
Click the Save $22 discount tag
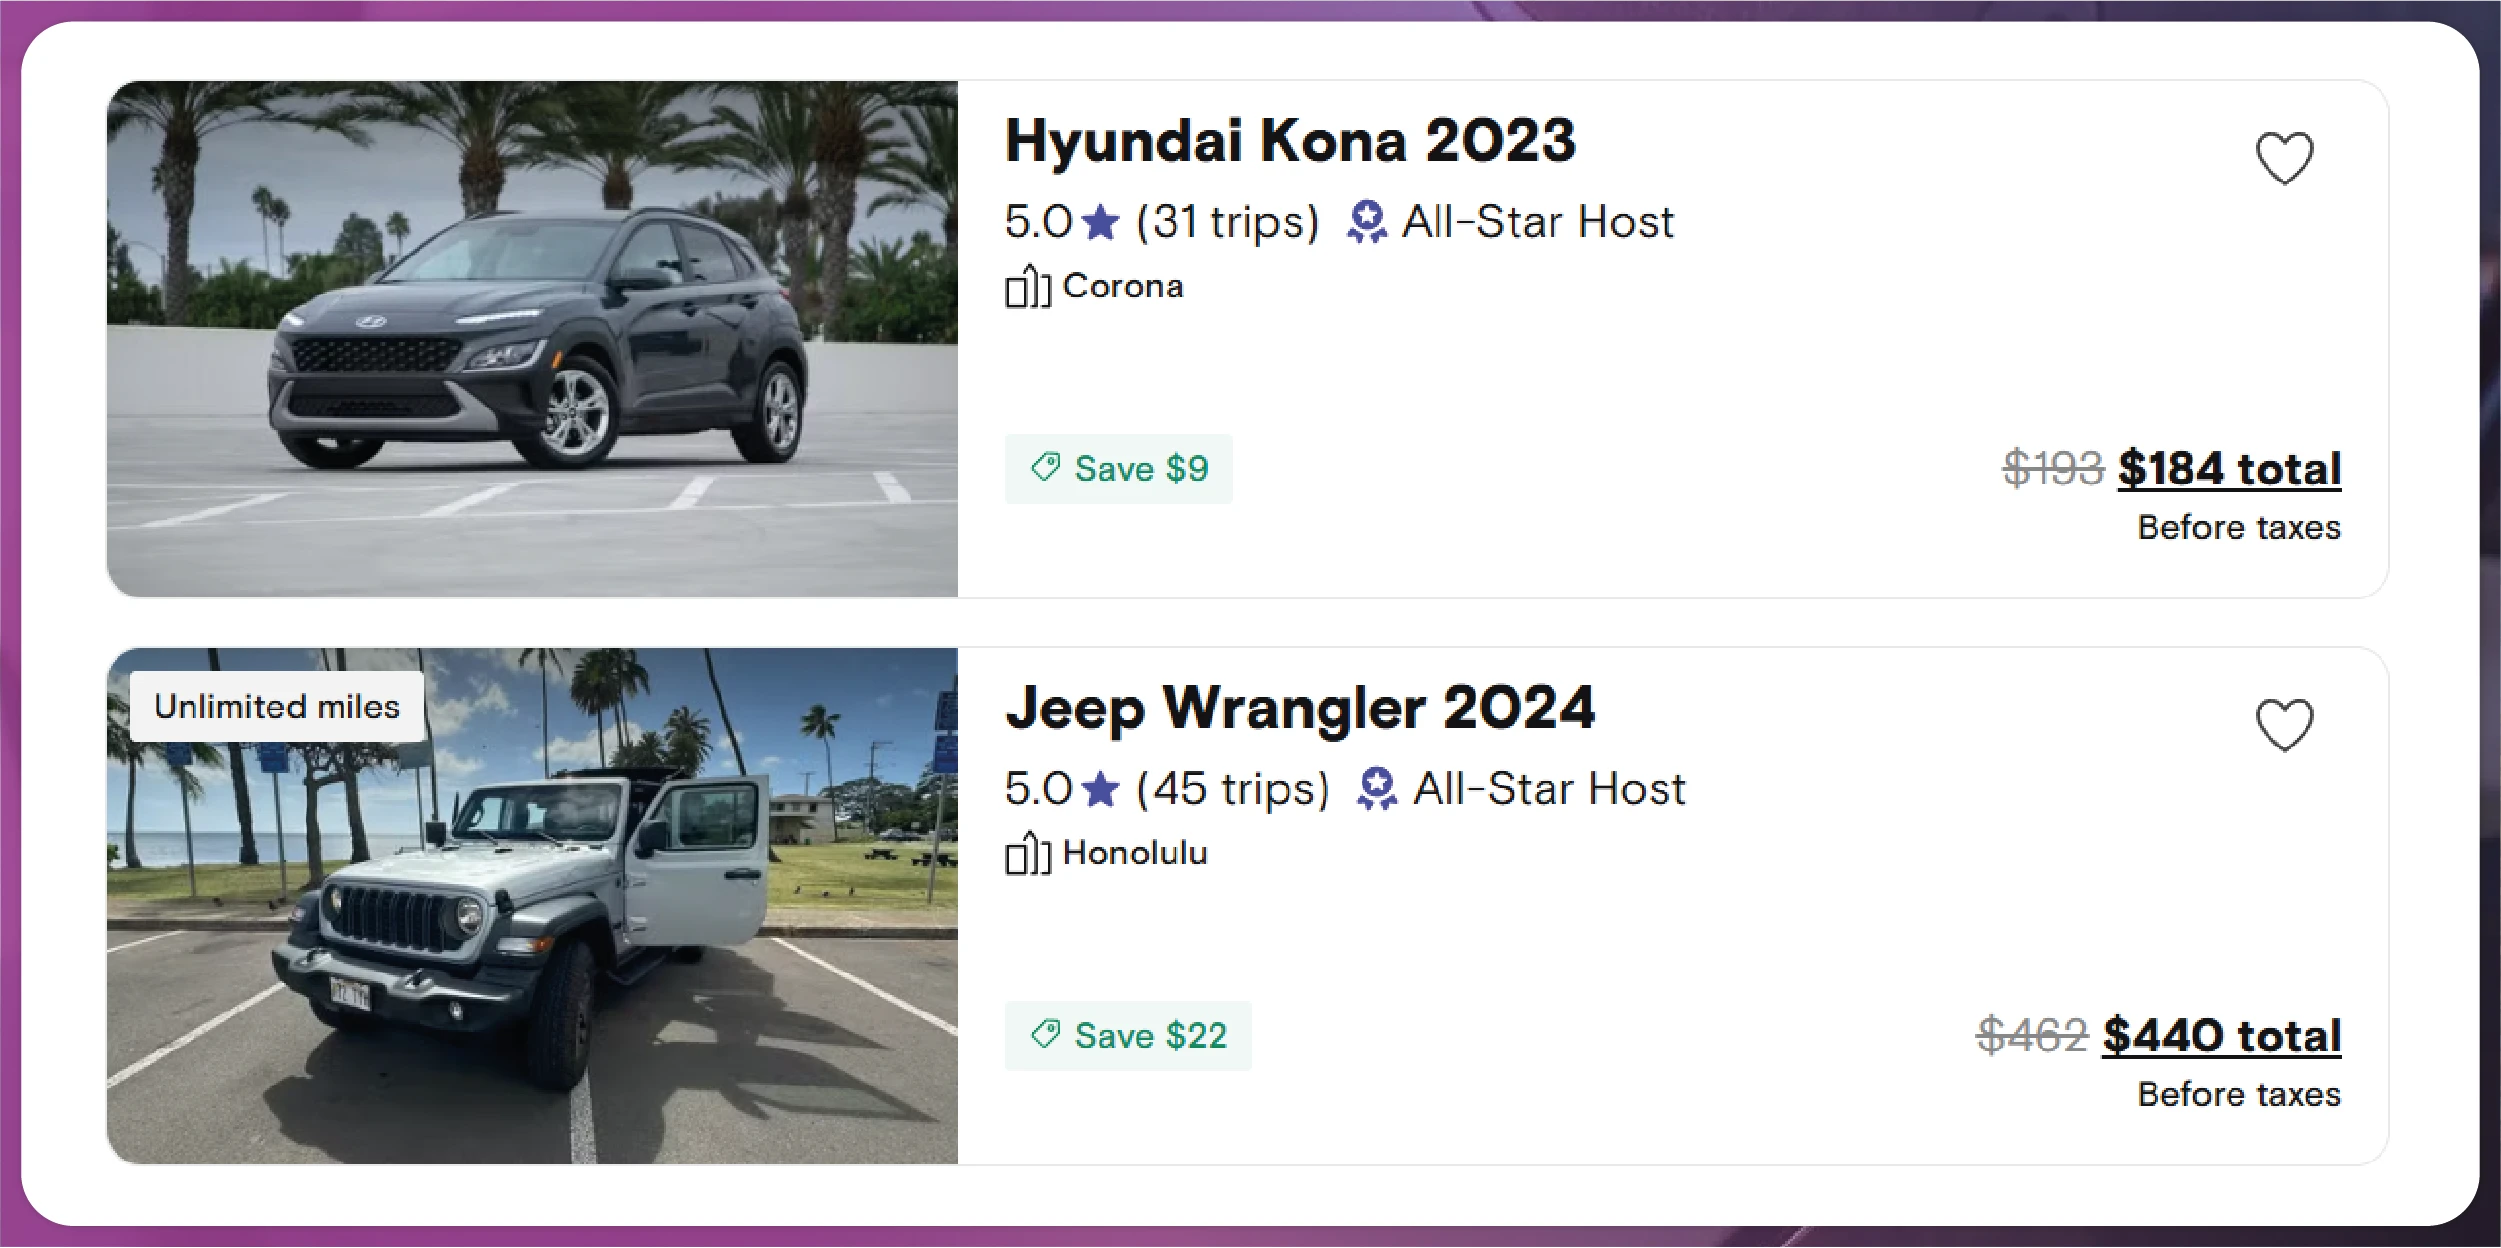(x=1127, y=1036)
